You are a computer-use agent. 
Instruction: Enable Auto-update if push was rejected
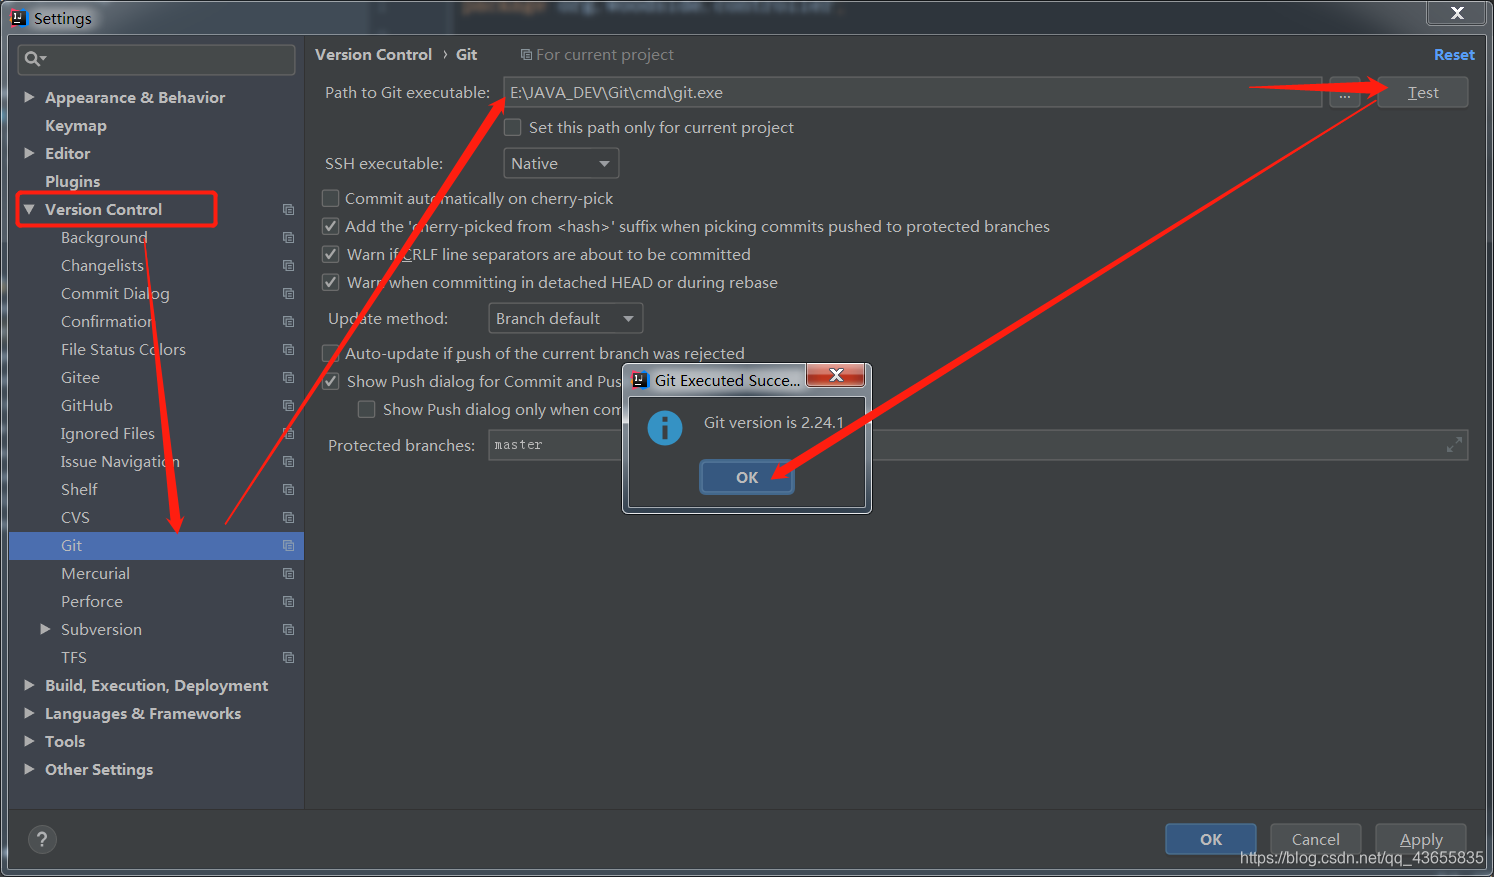click(331, 354)
